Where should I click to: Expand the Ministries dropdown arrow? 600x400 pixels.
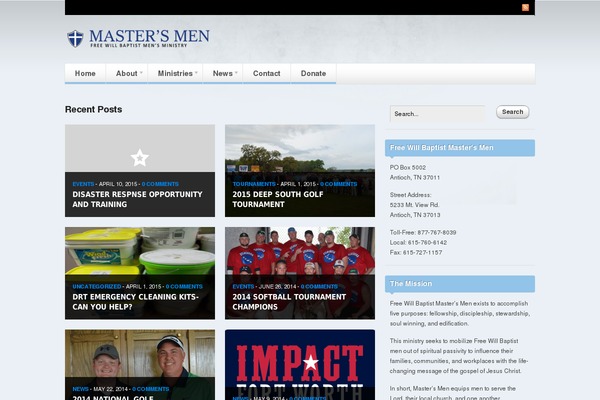click(x=196, y=73)
